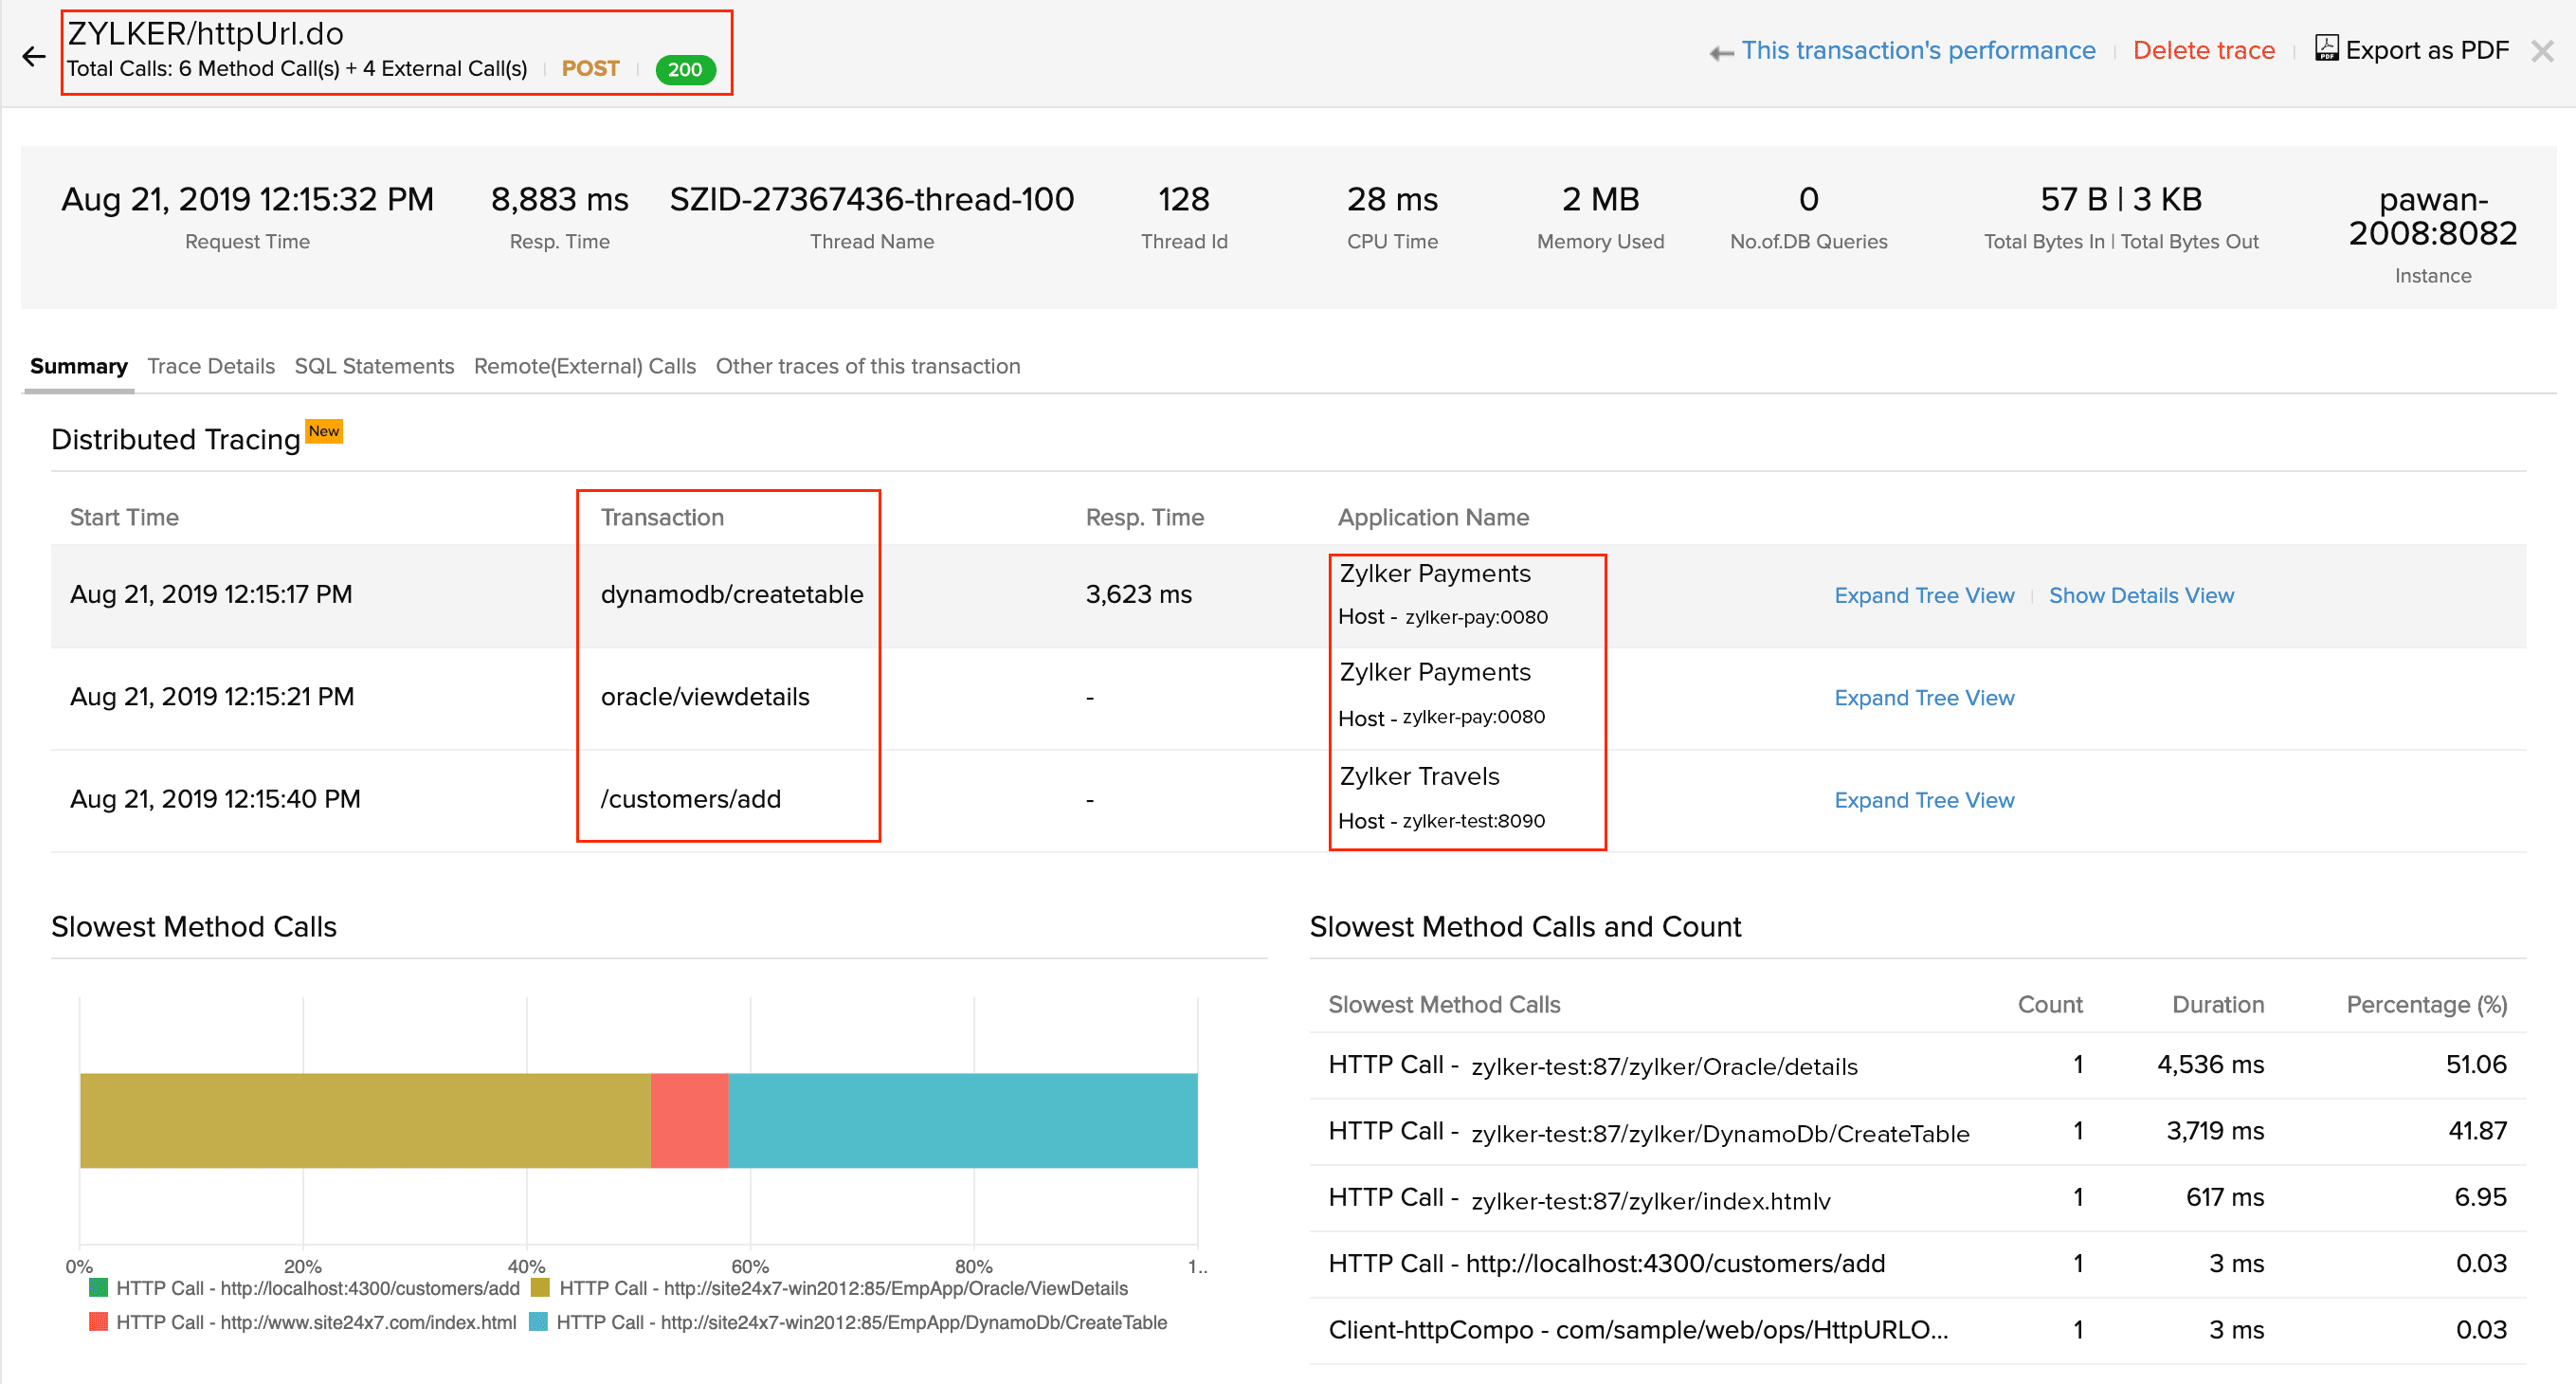
Task: Expand Tree View for /customers/add
Action: pyautogui.click(x=1923, y=800)
